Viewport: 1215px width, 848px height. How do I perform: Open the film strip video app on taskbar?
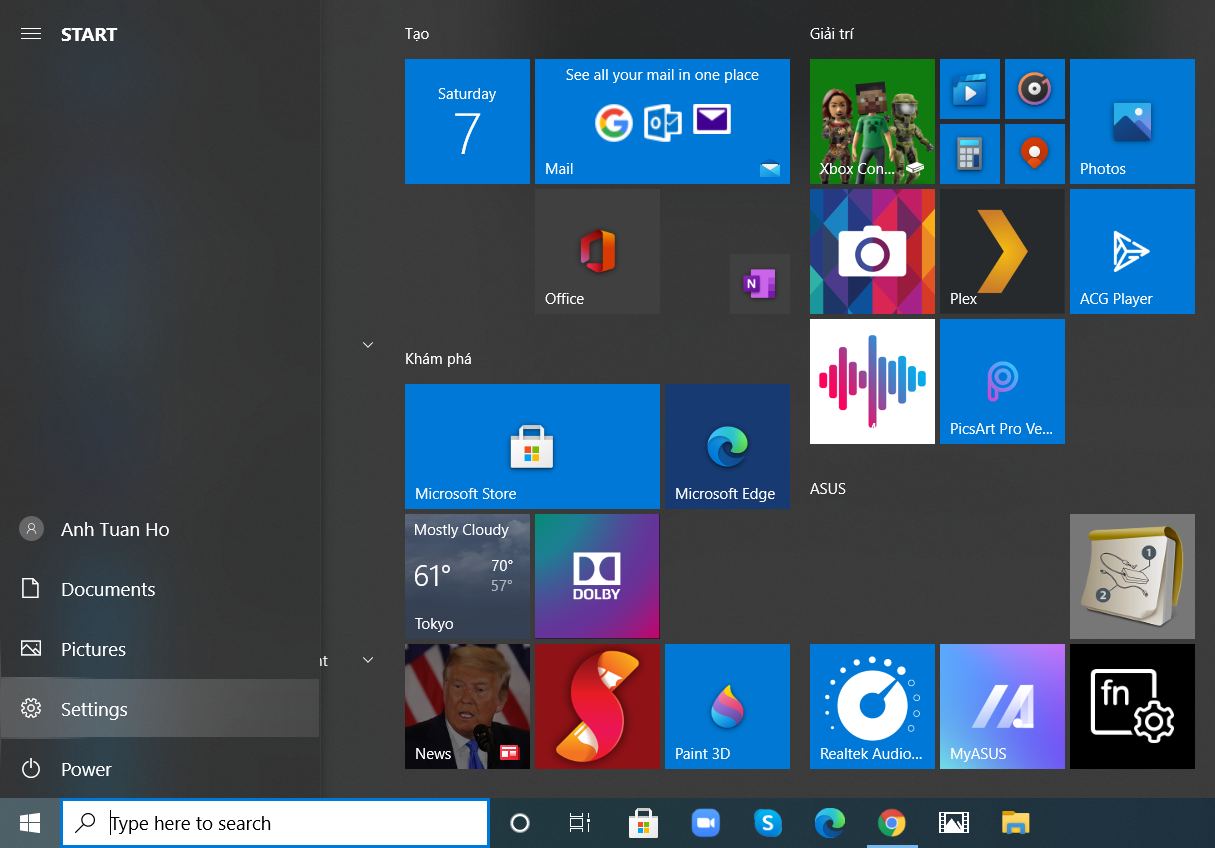coord(954,823)
